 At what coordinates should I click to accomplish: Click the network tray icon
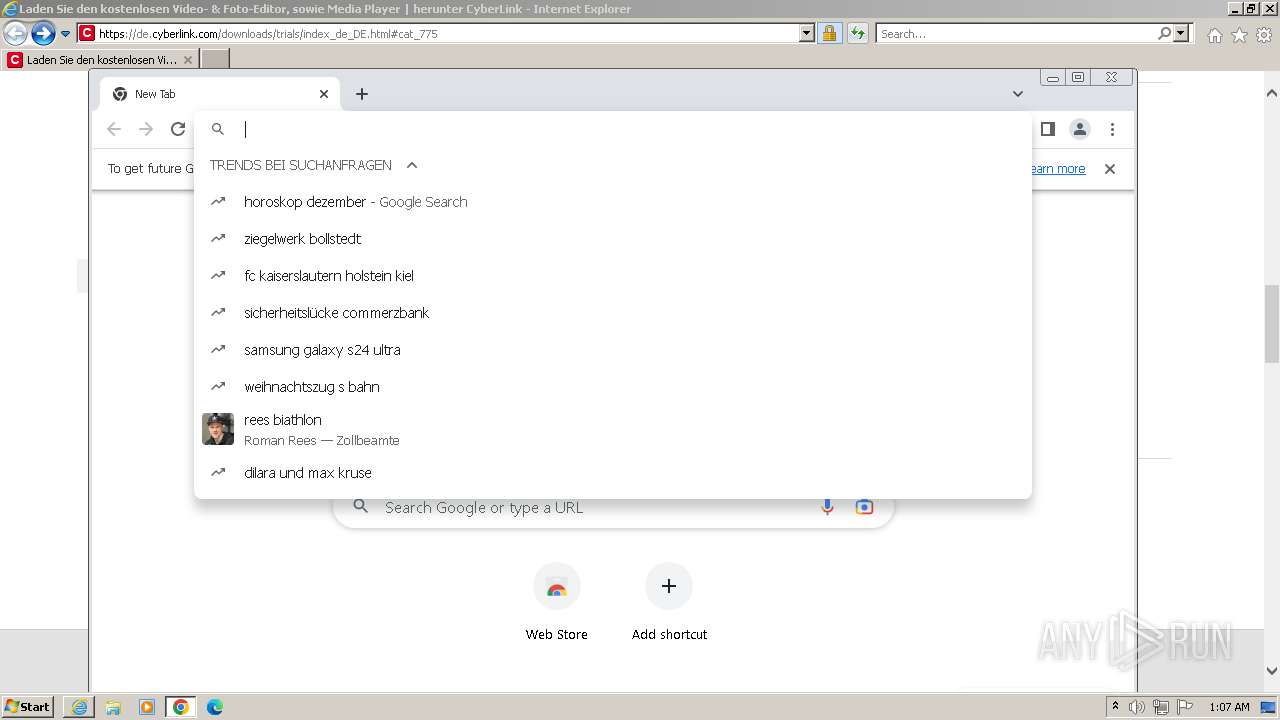pos(1161,707)
